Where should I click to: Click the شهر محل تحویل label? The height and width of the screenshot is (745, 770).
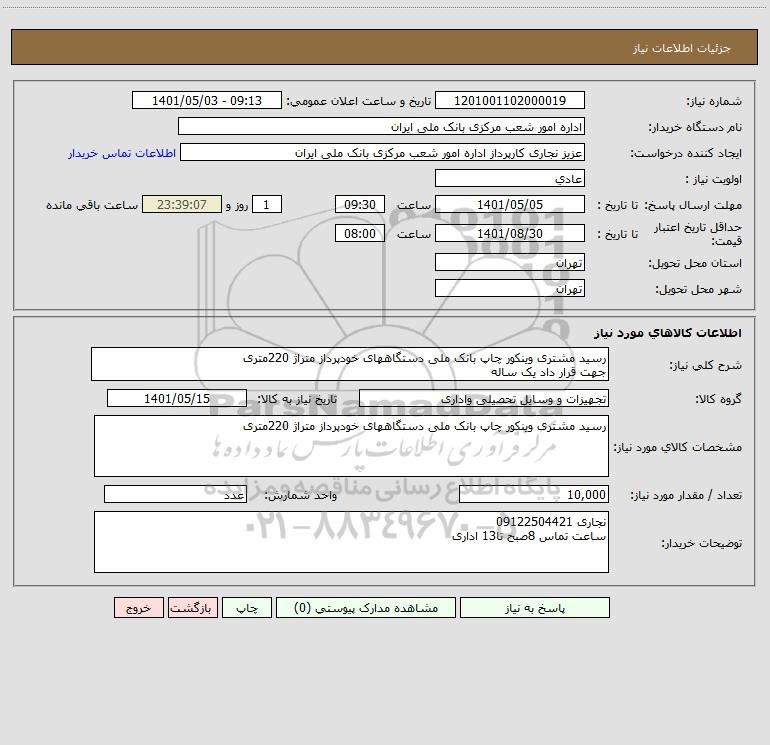(x=699, y=289)
